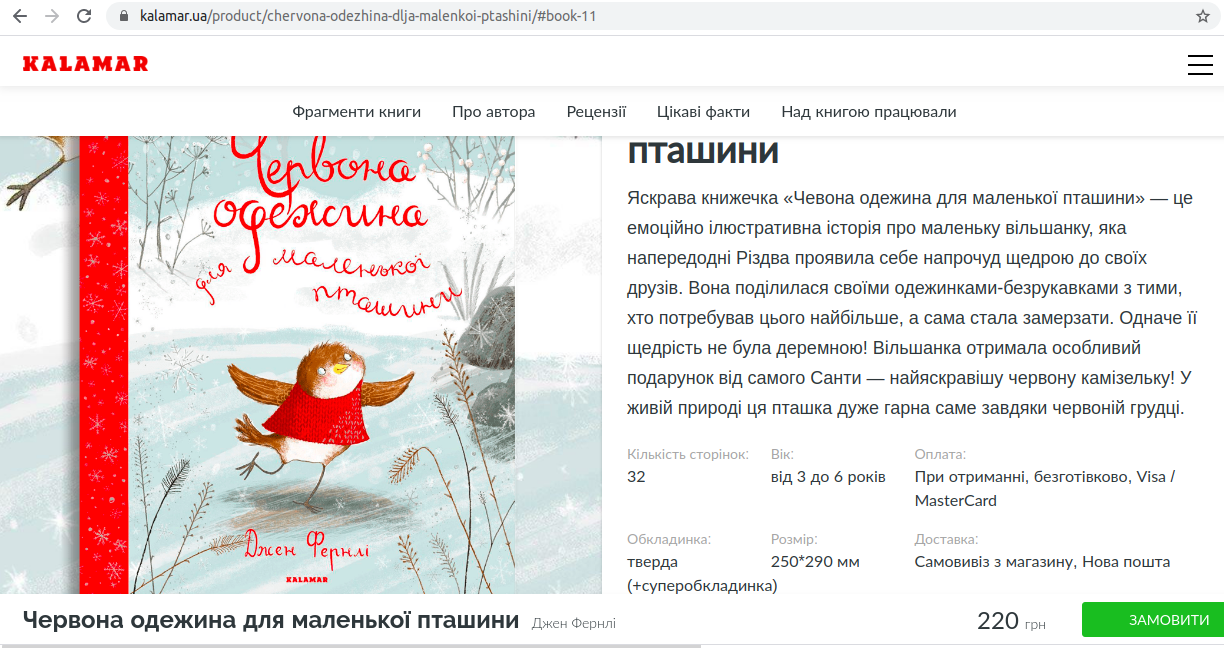Image resolution: width=1224 pixels, height=648 pixels.
Task: Jump to Над книгою працювали
Action: [869, 112]
